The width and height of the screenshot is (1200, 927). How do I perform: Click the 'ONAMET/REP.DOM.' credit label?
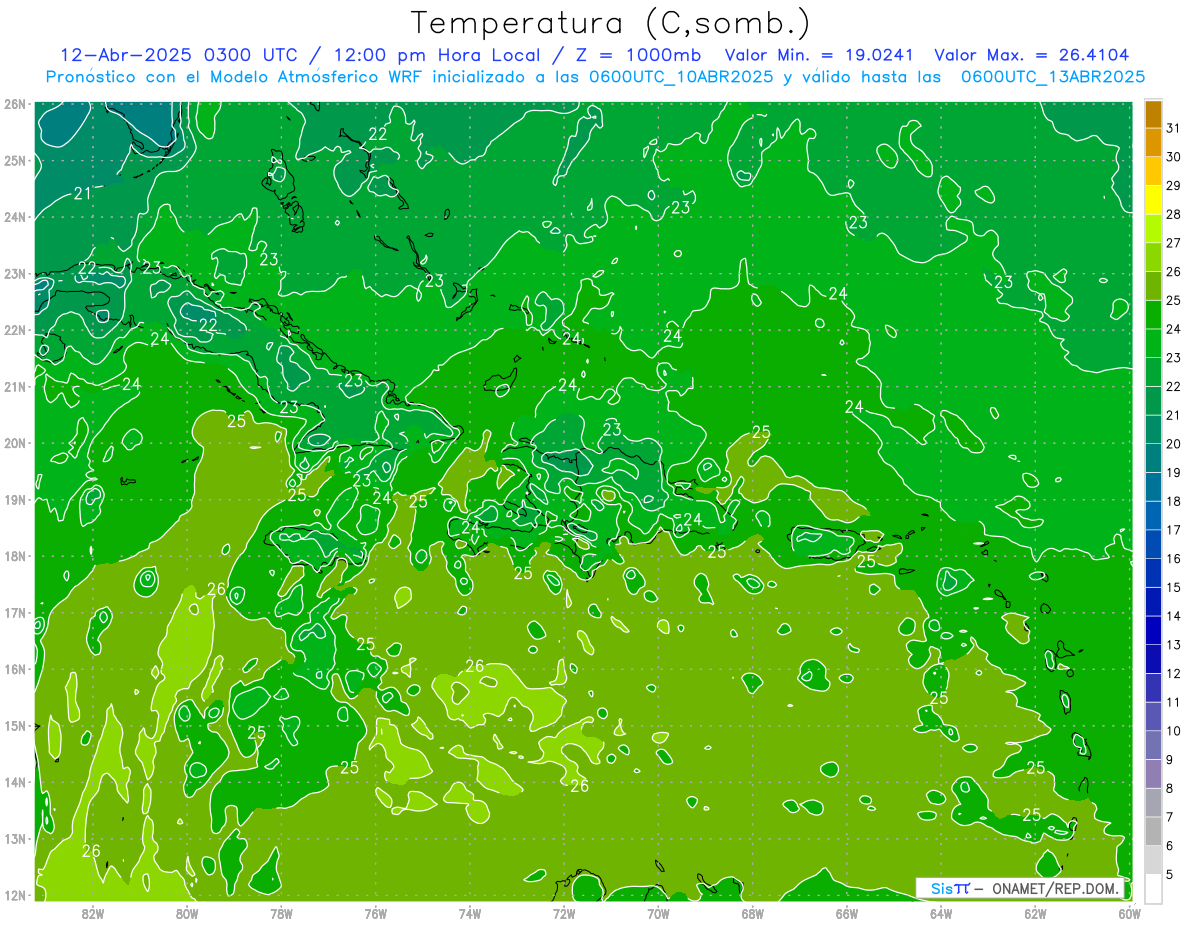[x=1057, y=889]
